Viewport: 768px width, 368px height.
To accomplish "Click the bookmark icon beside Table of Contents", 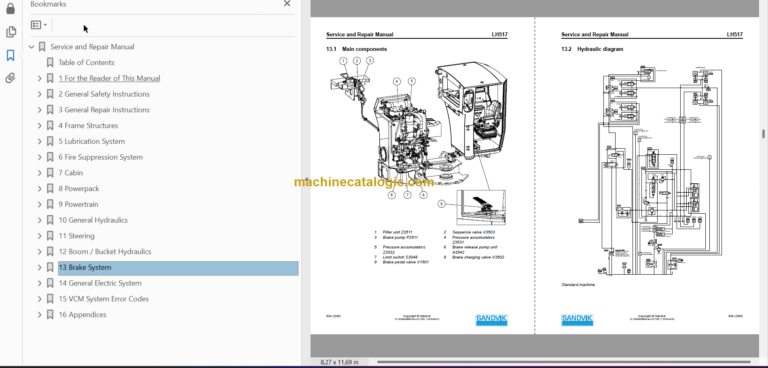I will (x=50, y=63).
